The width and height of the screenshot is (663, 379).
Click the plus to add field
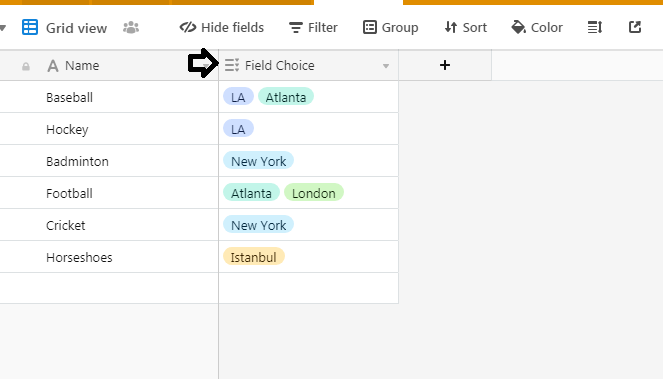click(x=445, y=65)
